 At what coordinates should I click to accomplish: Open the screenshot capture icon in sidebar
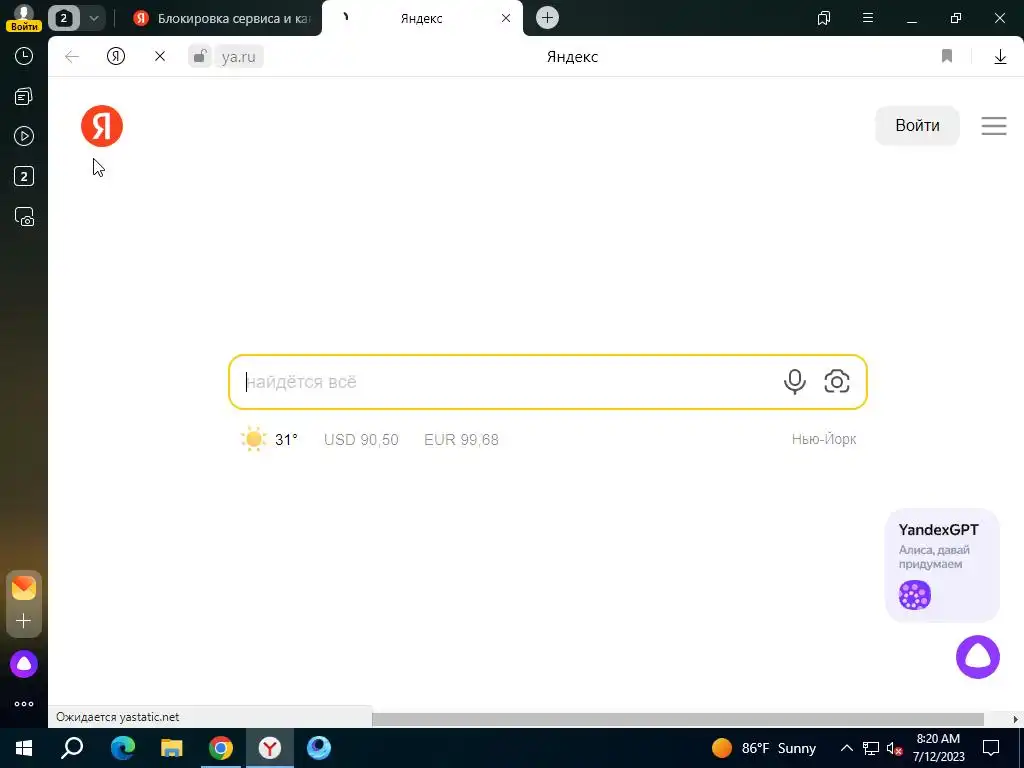pyautogui.click(x=24, y=217)
